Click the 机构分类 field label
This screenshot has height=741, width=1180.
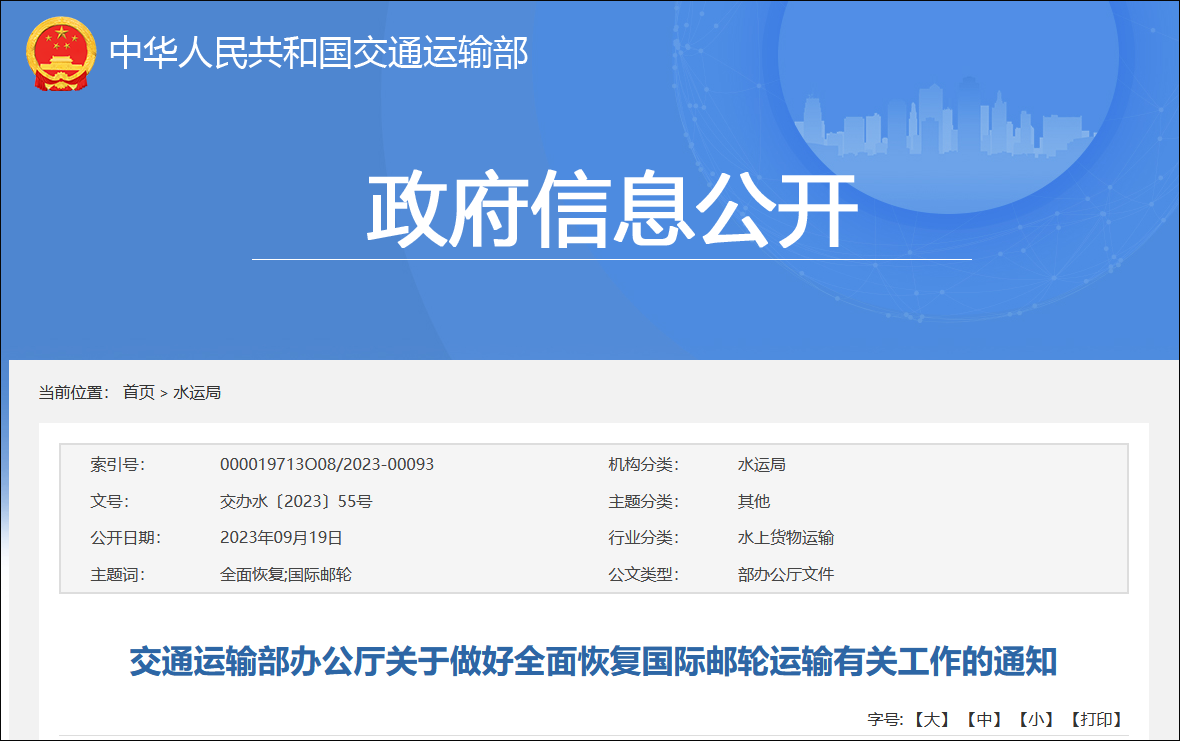[643, 465]
